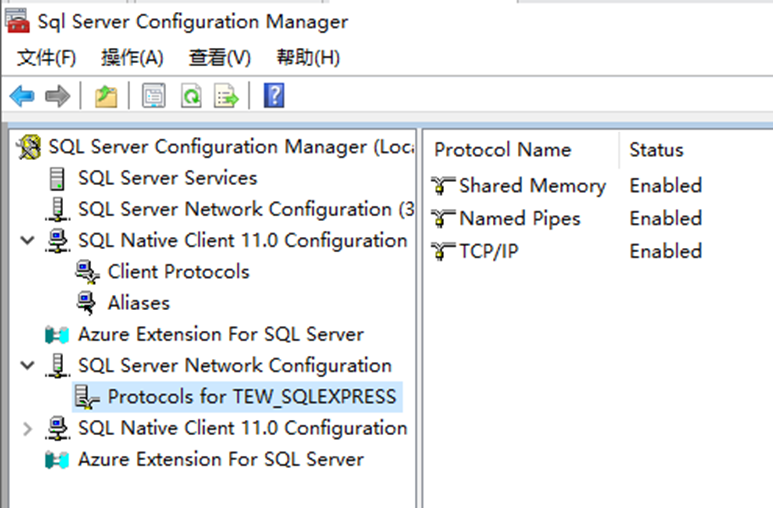This screenshot has width=773, height=508.
Task: Open the 操作(A) menu
Action: [132, 58]
